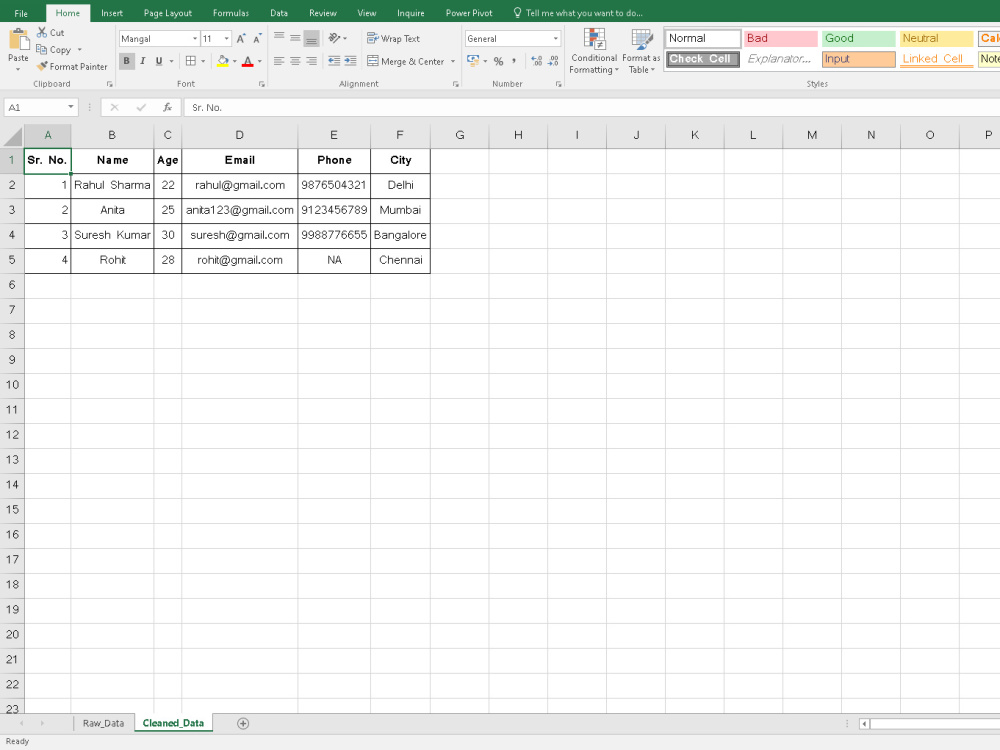1000x750 pixels.
Task: Click the Tell me search box
Action: (578, 13)
